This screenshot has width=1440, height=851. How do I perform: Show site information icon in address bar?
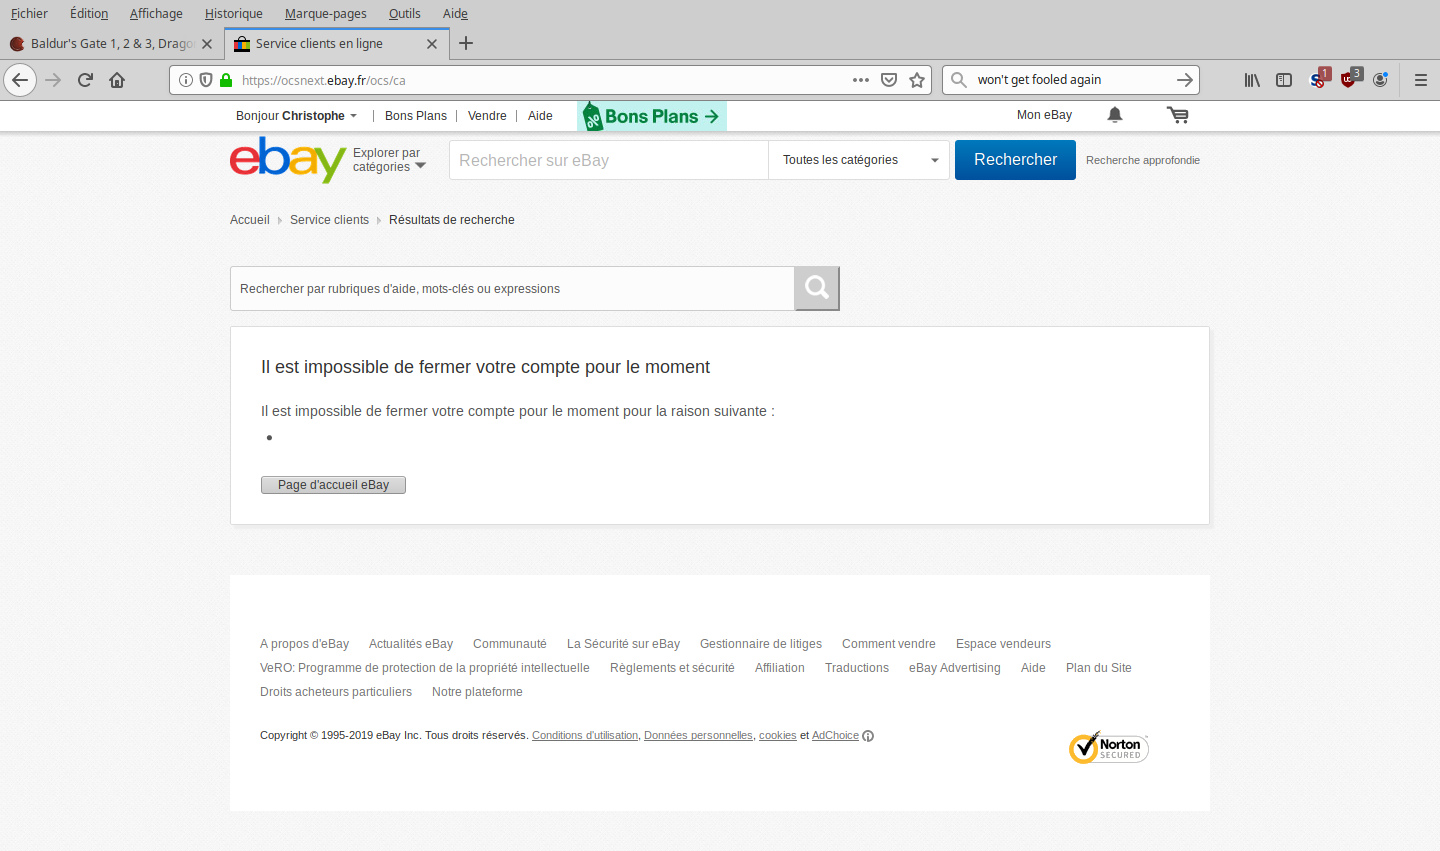[186, 80]
